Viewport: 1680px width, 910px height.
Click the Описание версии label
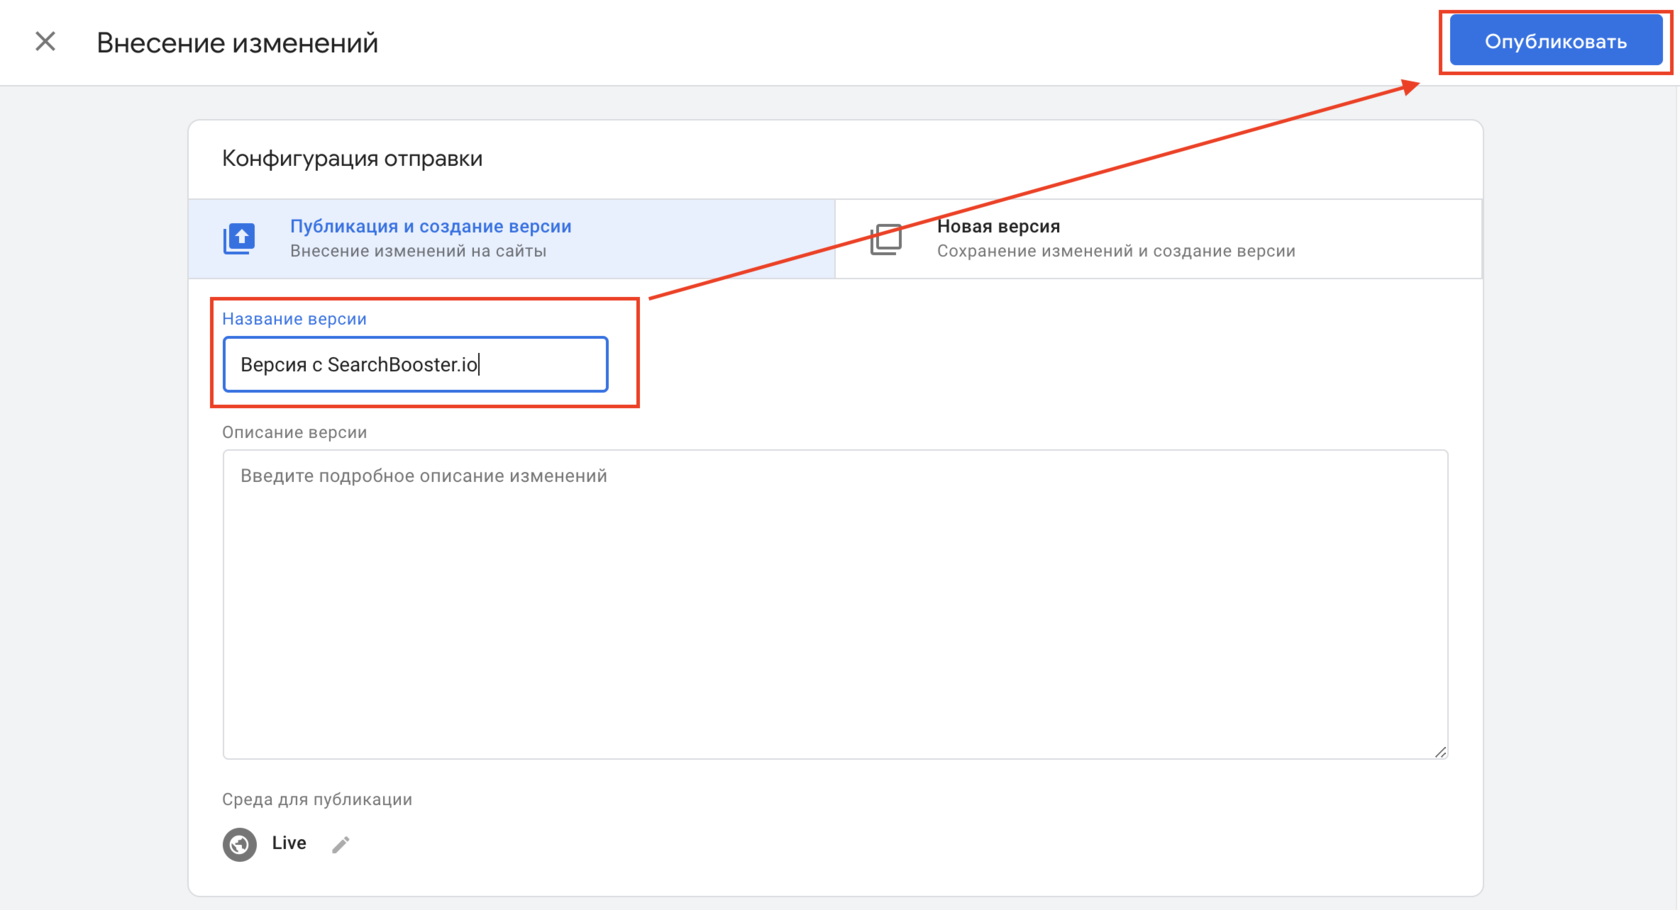pos(294,433)
